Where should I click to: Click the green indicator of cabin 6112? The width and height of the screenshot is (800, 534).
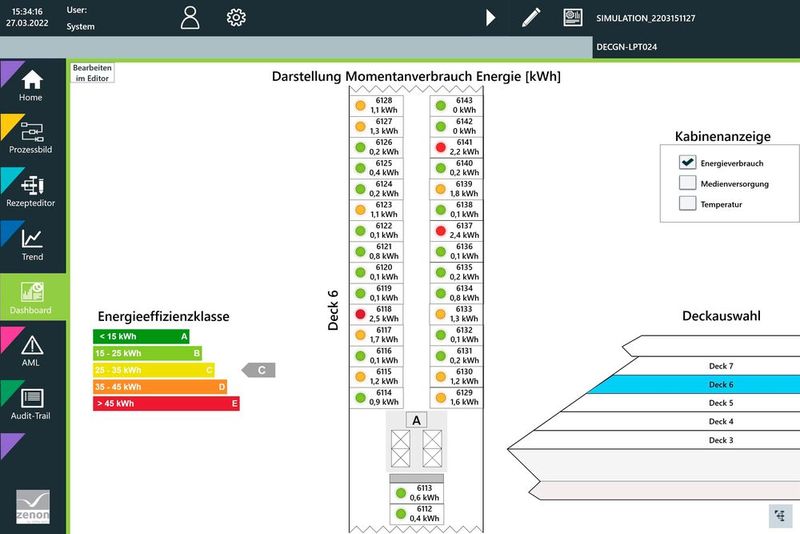point(401,514)
